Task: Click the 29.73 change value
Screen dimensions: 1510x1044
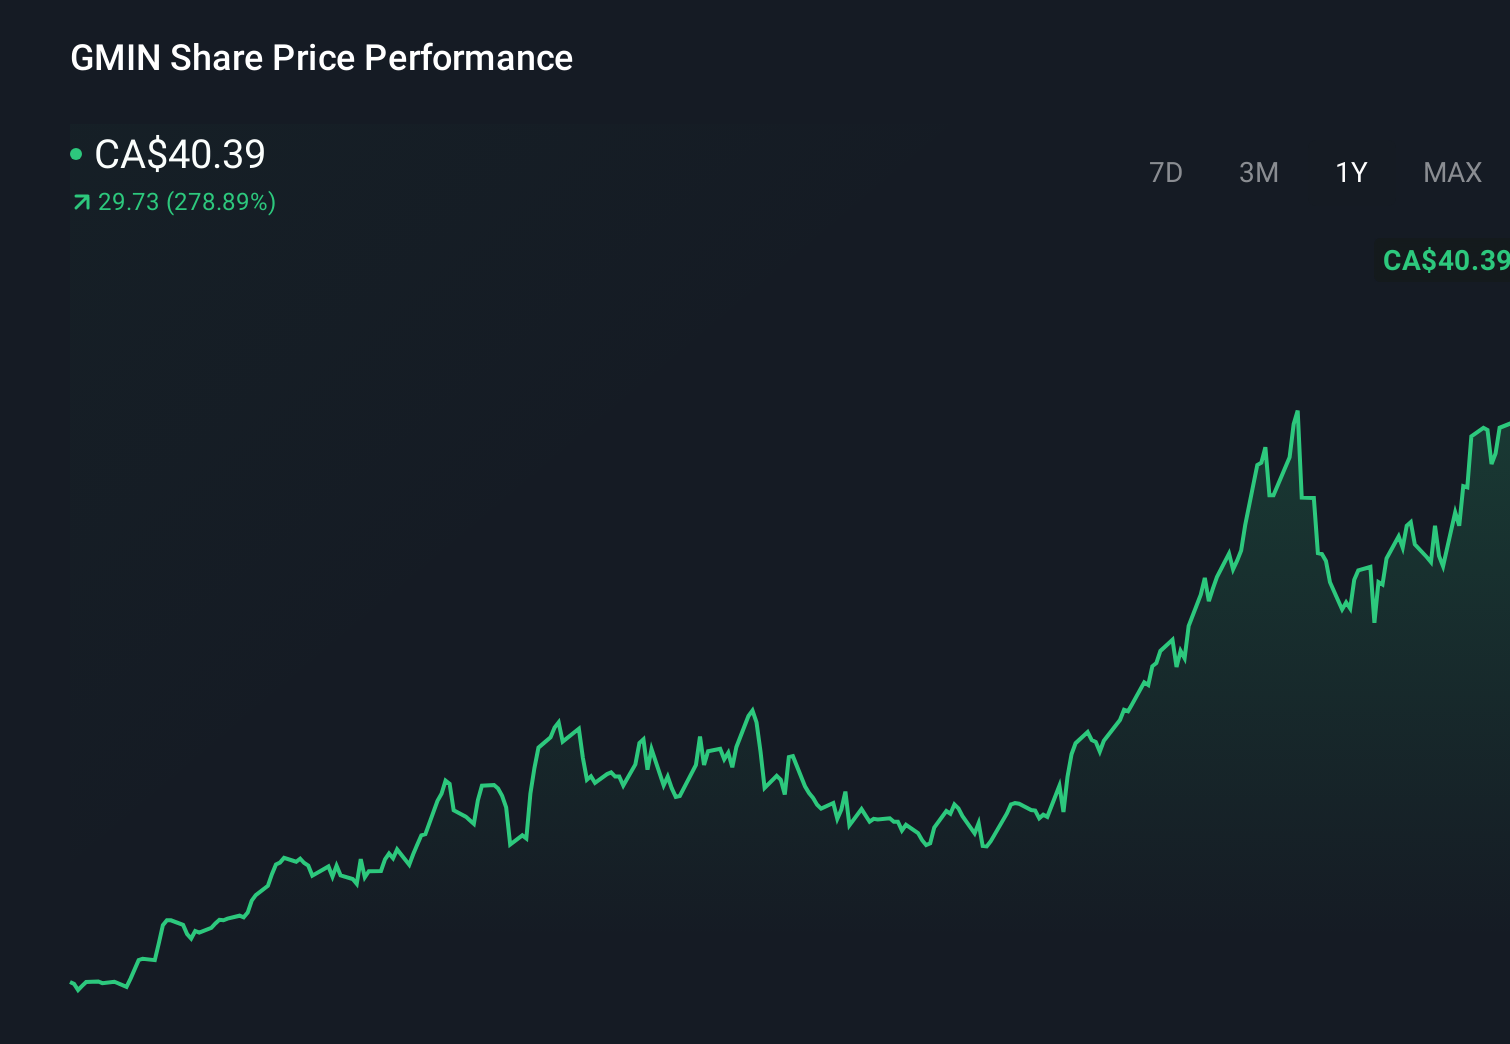Action: [x=127, y=202]
